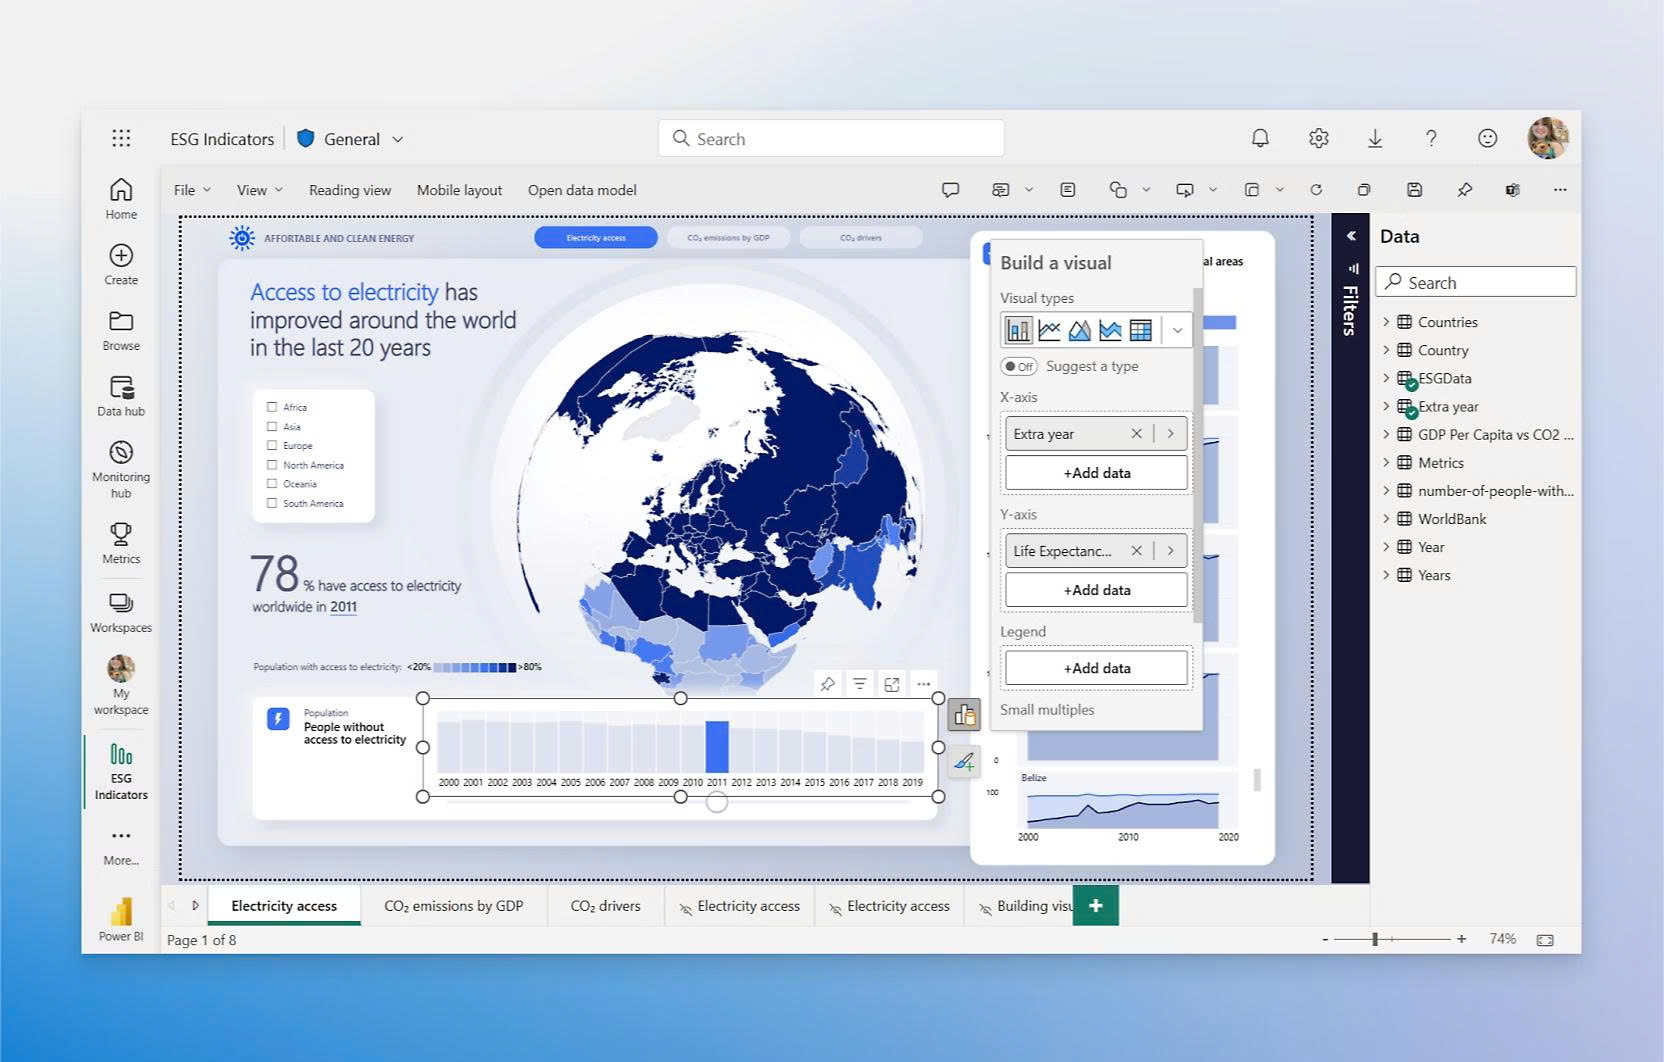
Task: Toggle the Suggest a type switch
Action: (x=1019, y=366)
